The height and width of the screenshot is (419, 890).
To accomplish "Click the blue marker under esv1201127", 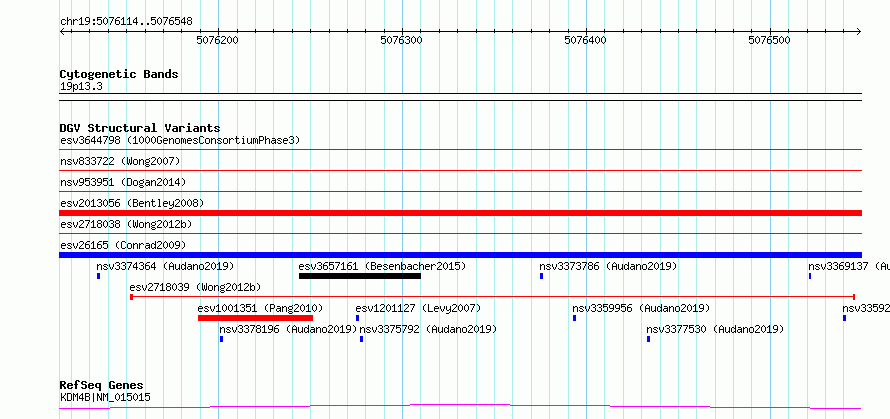I will coord(358,318).
